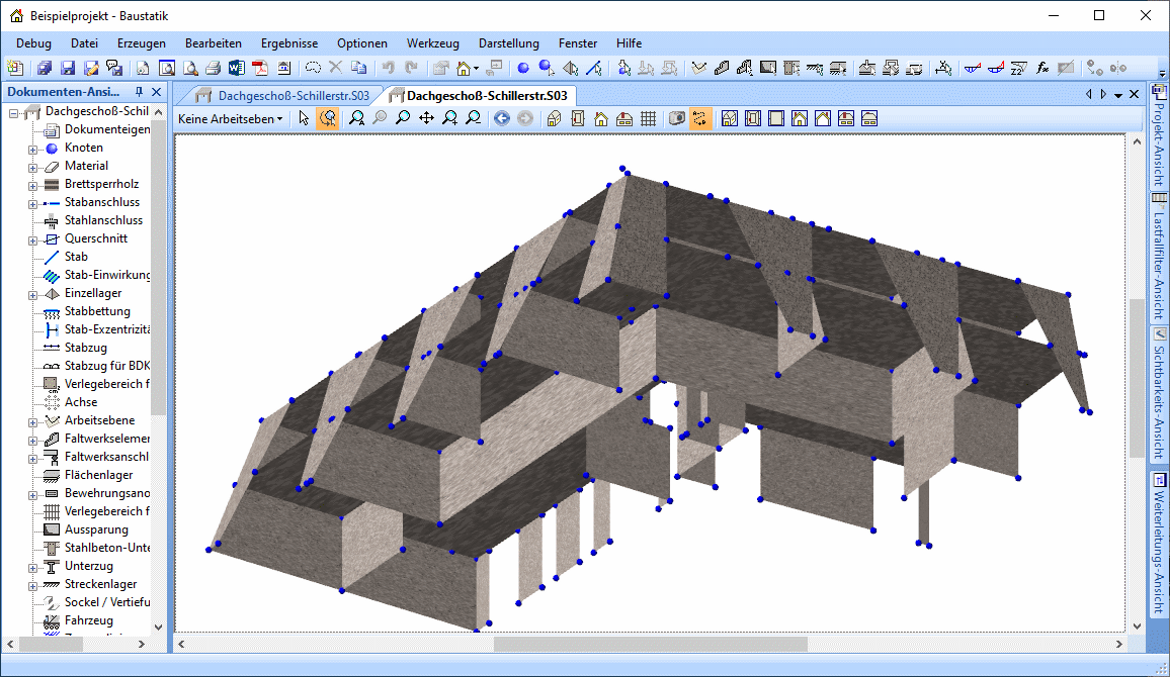
Task: Open the Sichtbarkeits-Ansicht side panel
Action: (1159, 390)
